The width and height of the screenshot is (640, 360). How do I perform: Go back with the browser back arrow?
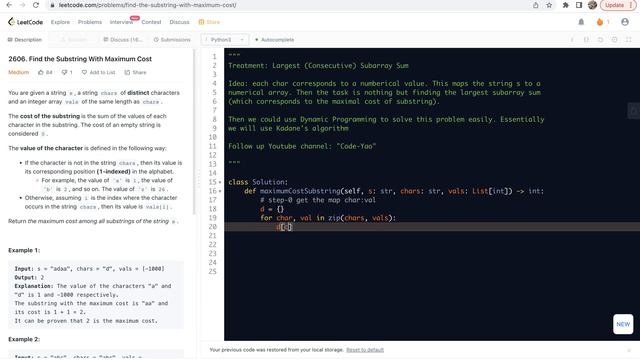(x=9, y=5)
